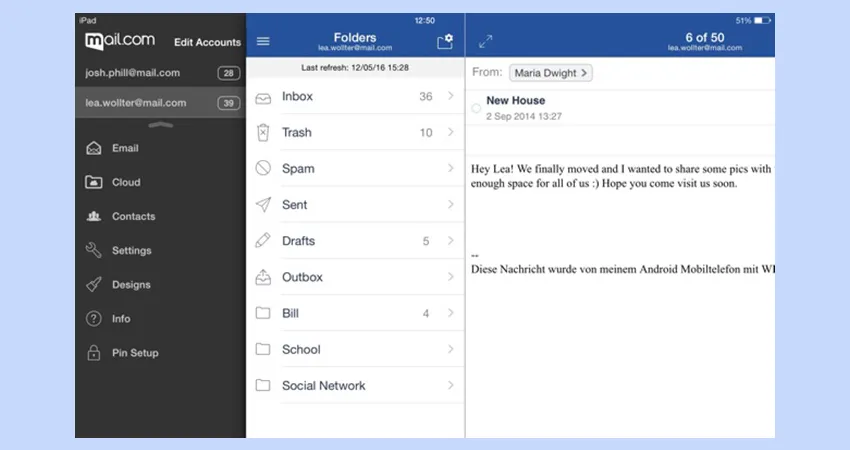Toggle the read status circle for New House
Viewport: 850px width, 450px height.
[x=476, y=108]
